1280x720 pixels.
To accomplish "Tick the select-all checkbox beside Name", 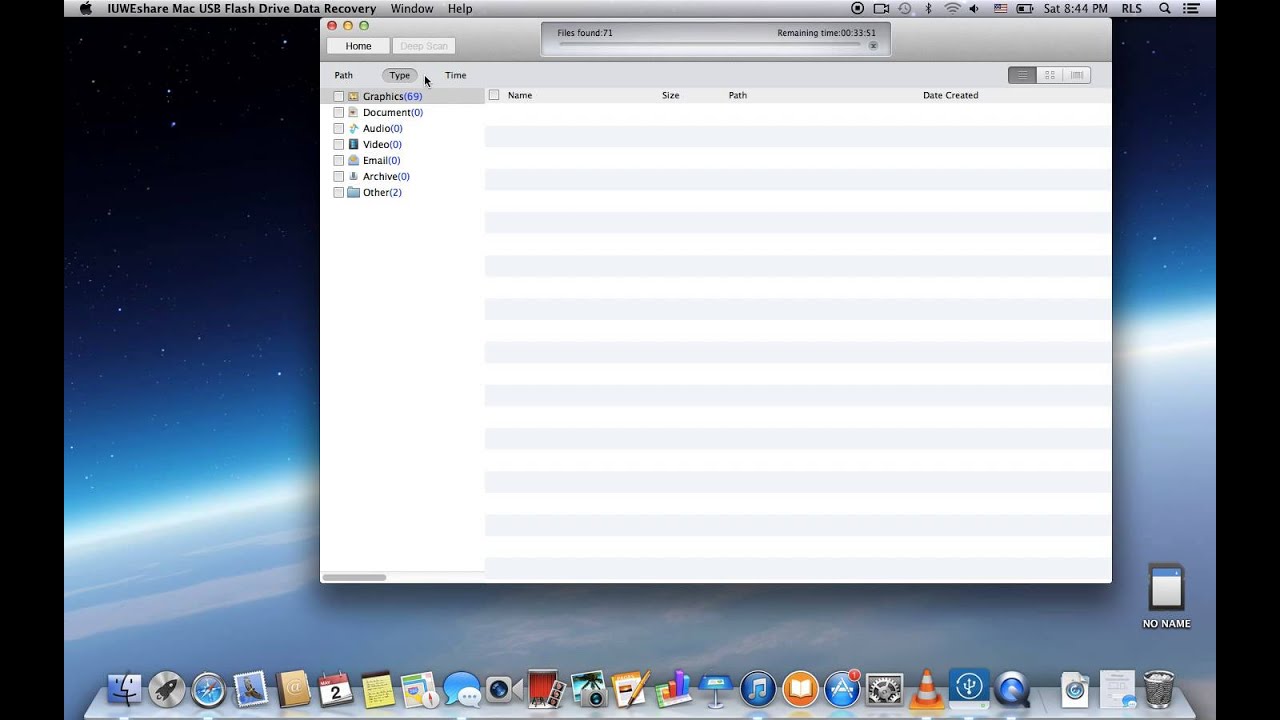I will click(x=493, y=95).
